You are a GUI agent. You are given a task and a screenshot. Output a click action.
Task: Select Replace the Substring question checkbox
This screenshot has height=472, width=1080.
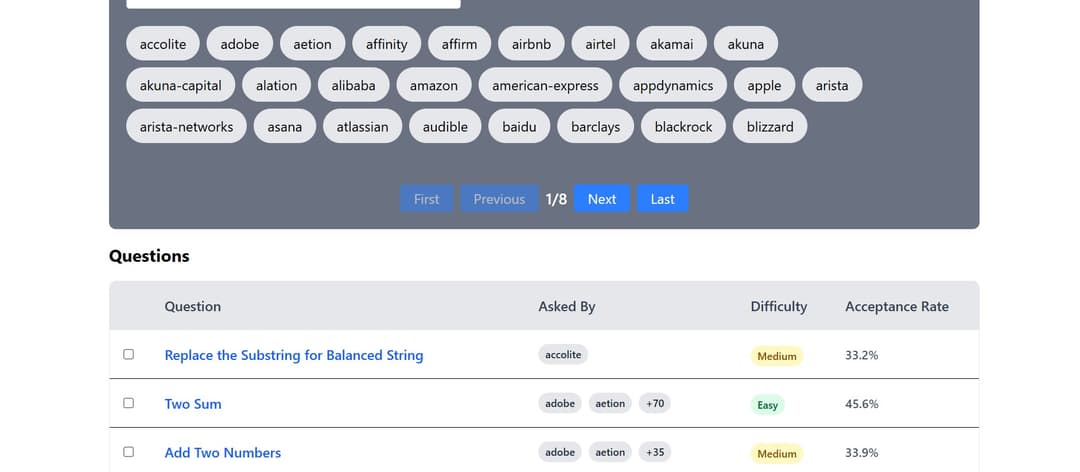[128, 354]
